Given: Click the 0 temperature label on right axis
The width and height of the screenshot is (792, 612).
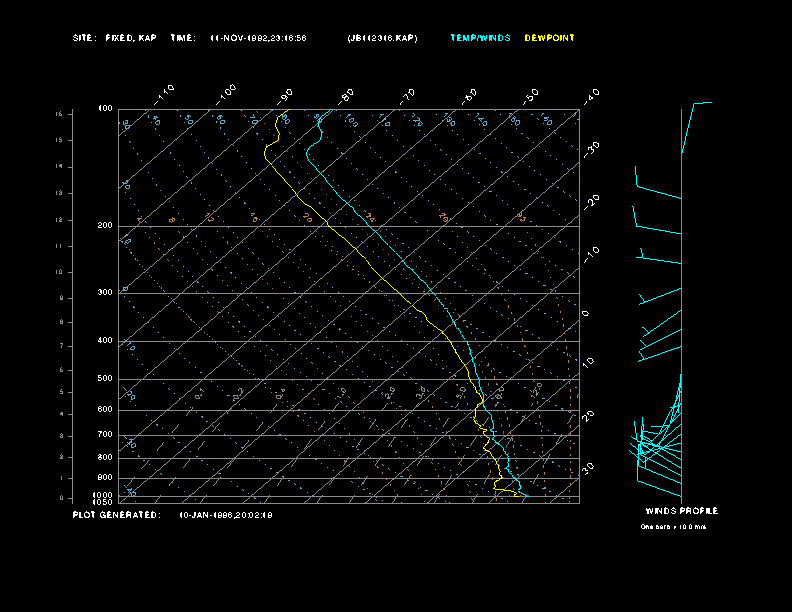Looking at the screenshot, I should [x=586, y=314].
